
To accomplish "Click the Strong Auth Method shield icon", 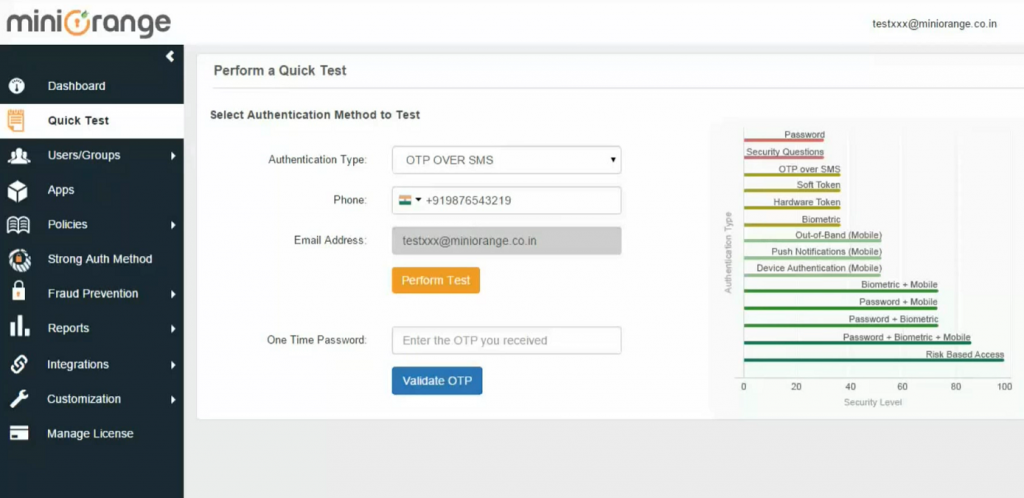I will pyautogui.click(x=17, y=259).
